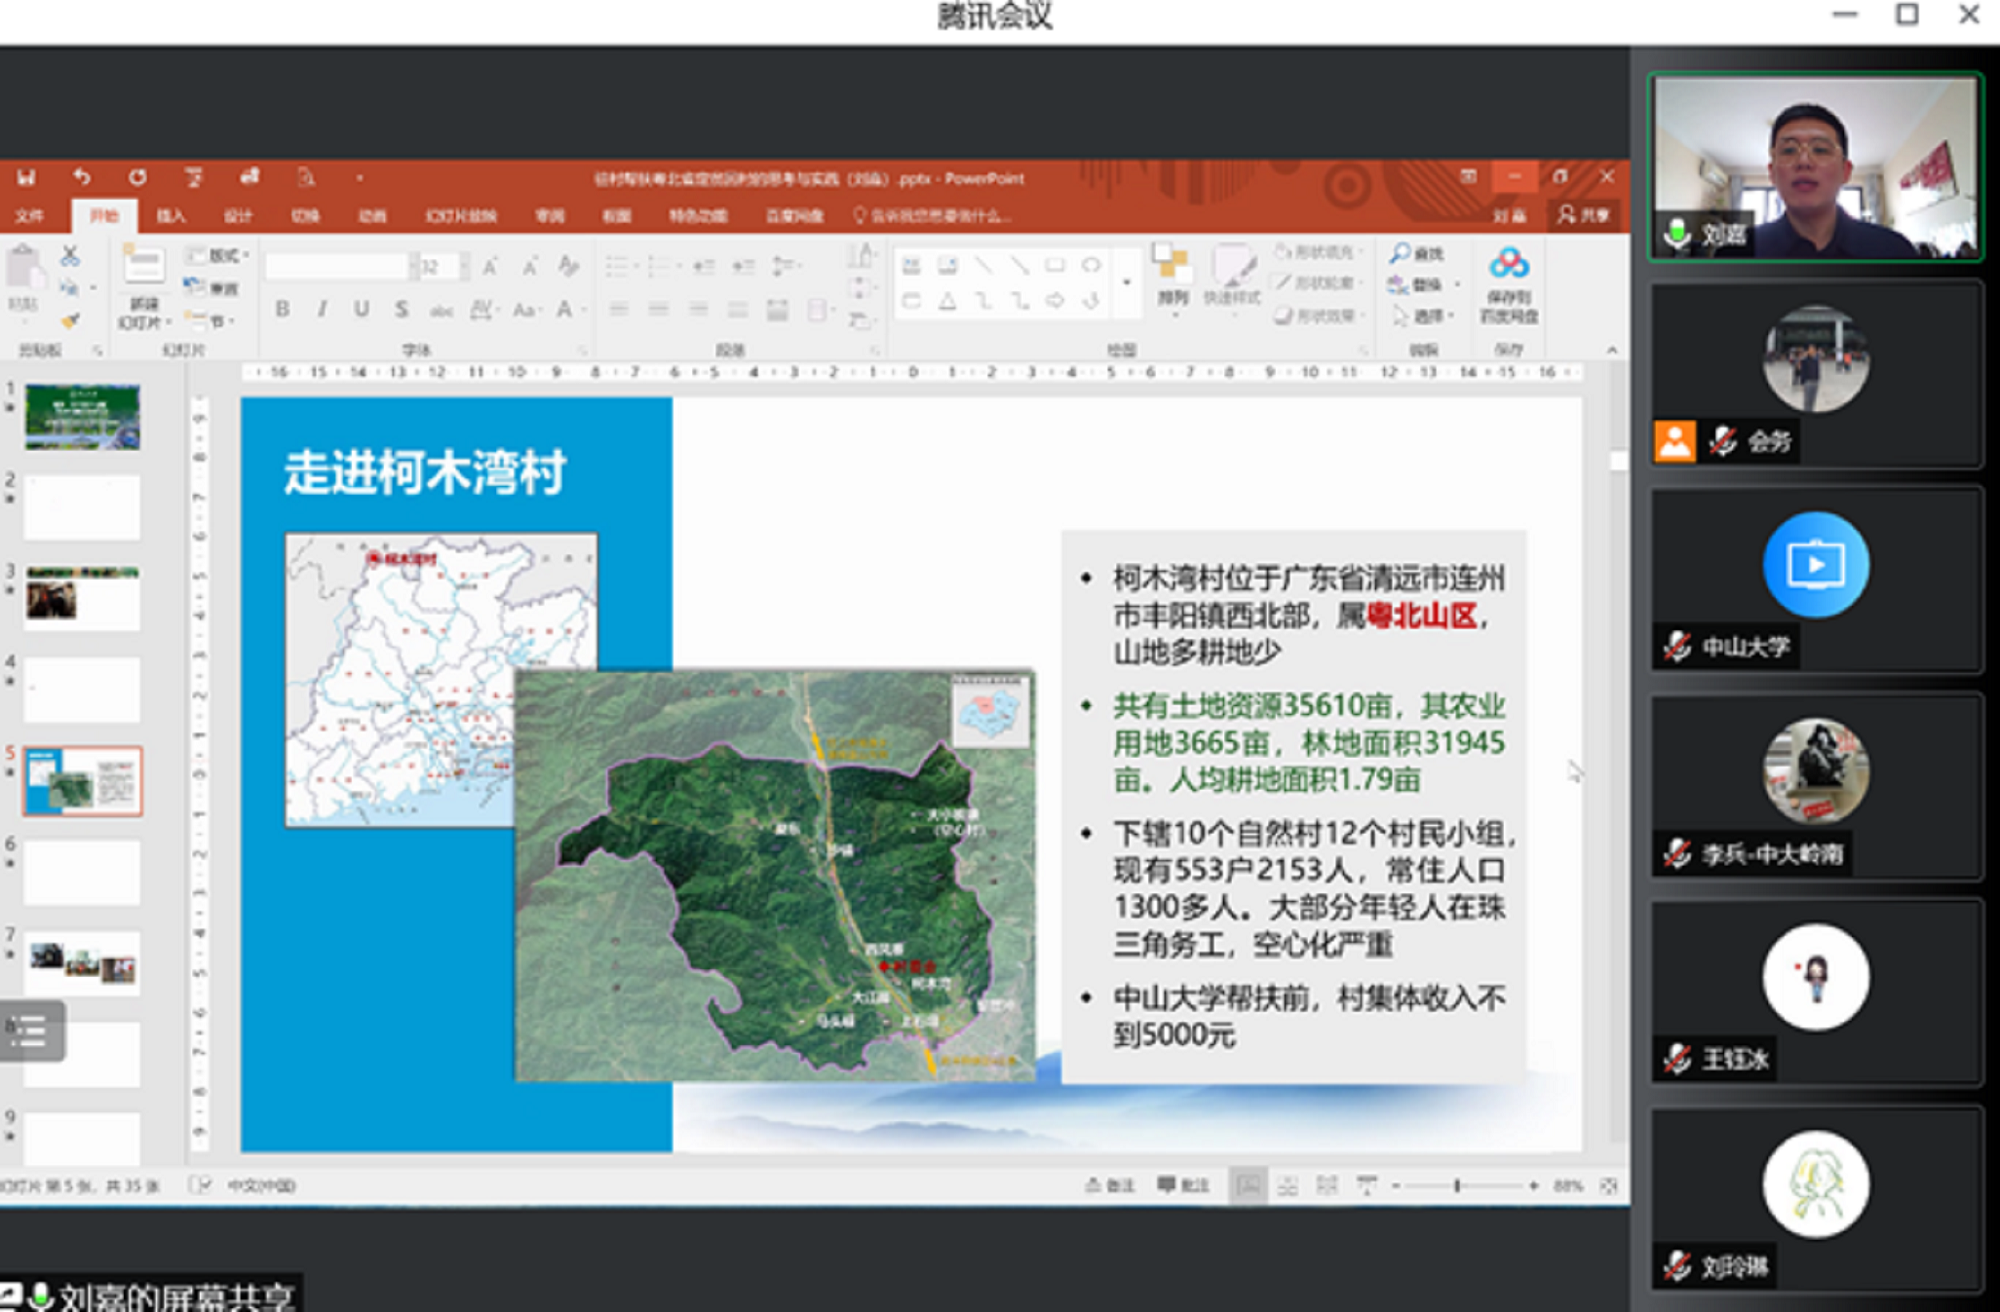Switch to the 设计 ribbon tab
Image resolution: width=2000 pixels, height=1312 pixels.
[x=238, y=216]
